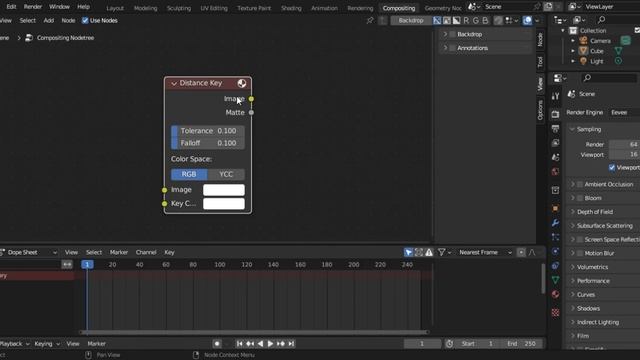Click the Light object icon in outliner
The image size is (640, 360).
(583, 61)
